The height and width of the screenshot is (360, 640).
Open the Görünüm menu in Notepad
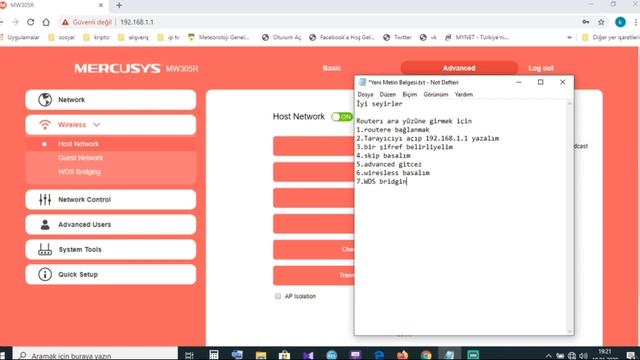tap(436, 94)
